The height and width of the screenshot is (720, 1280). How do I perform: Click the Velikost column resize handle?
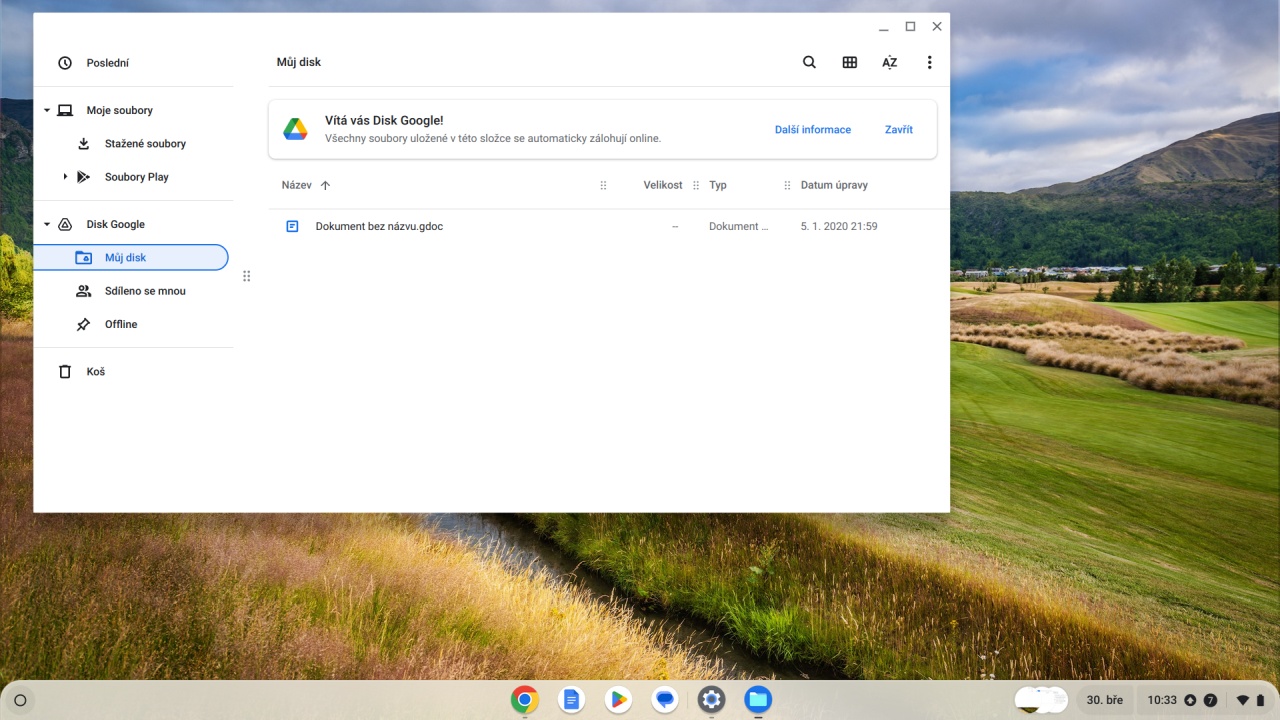tap(696, 185)
